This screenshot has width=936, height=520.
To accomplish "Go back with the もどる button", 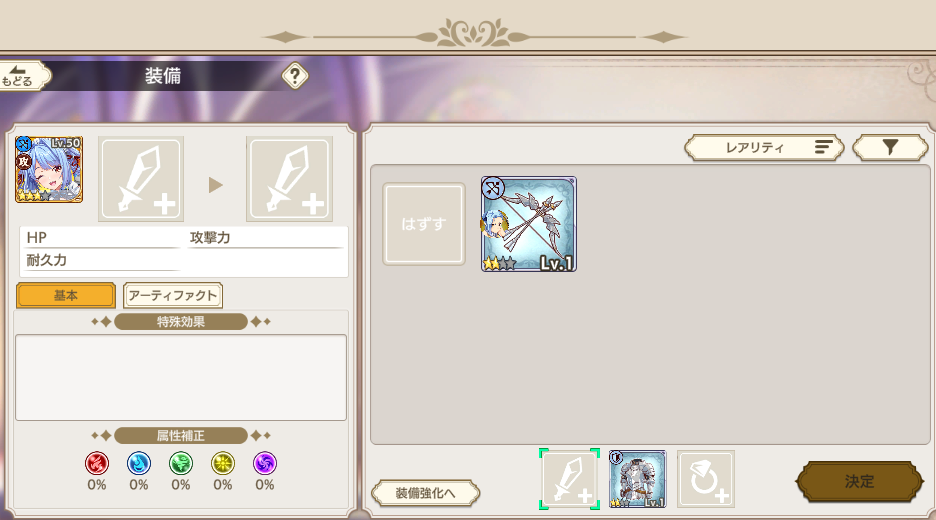I will [24, 76].
